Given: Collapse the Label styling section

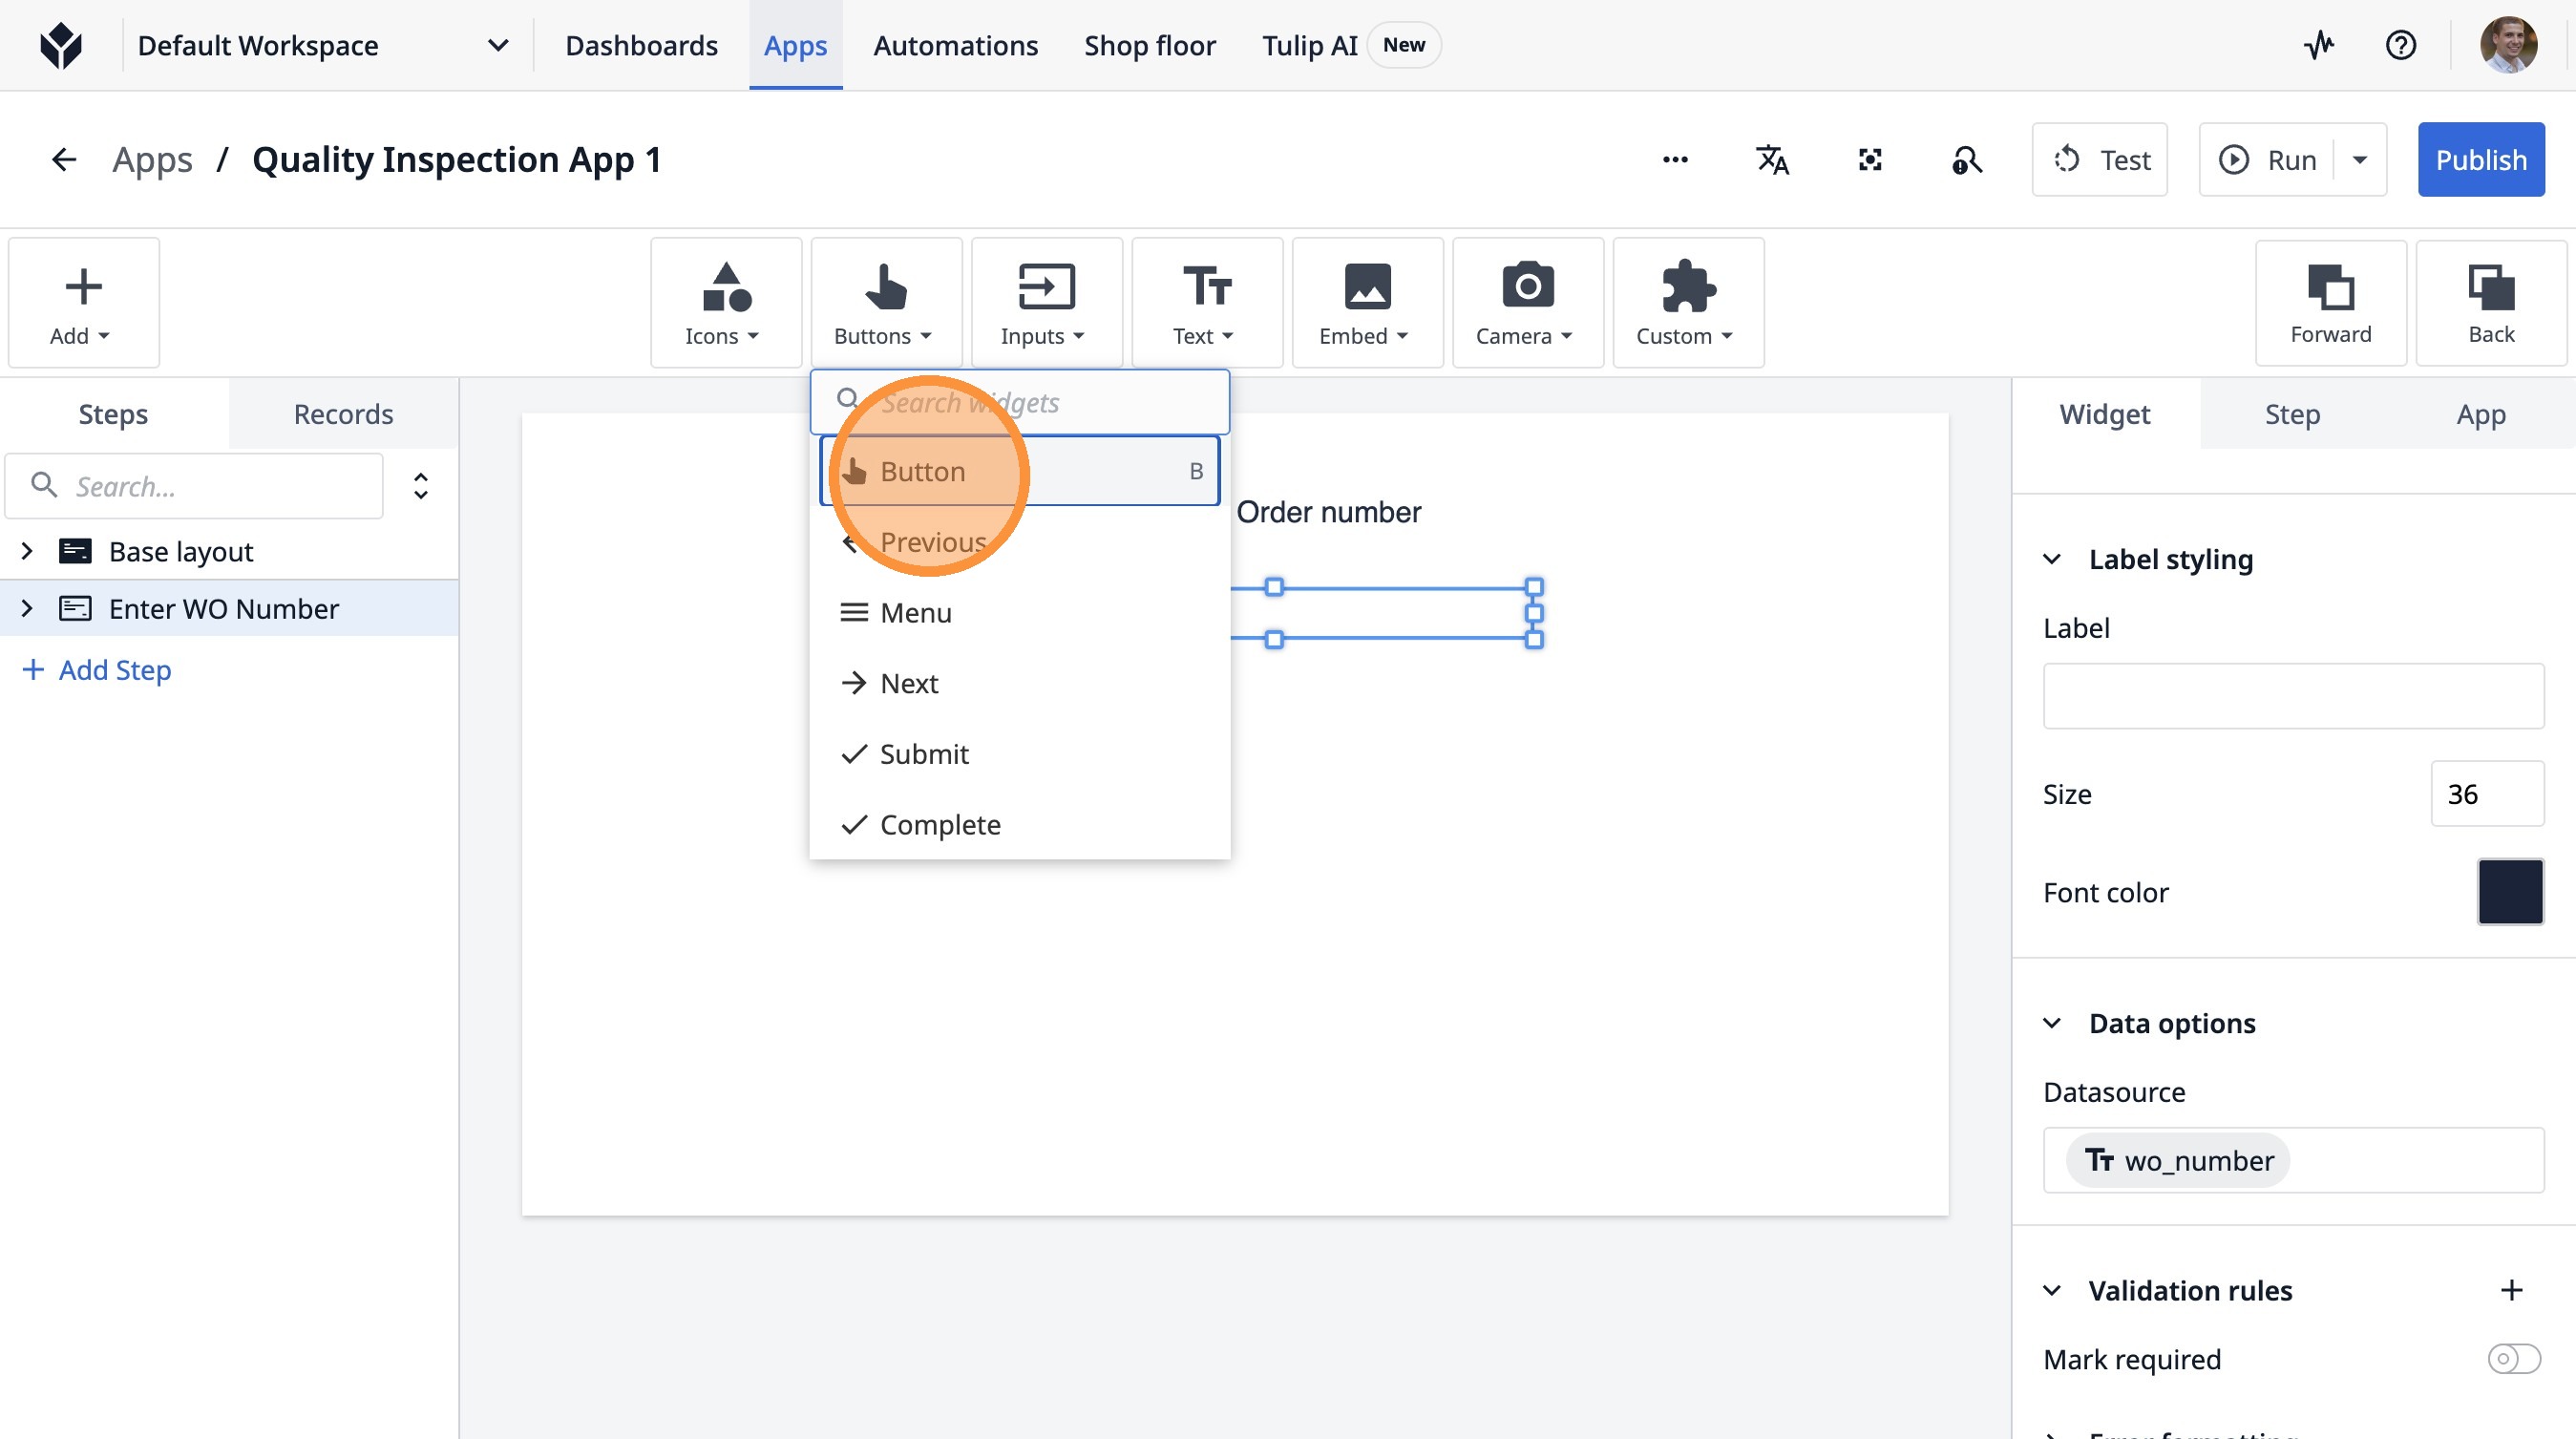Looking at the screenshot, I should click(x=2052, y=559).
